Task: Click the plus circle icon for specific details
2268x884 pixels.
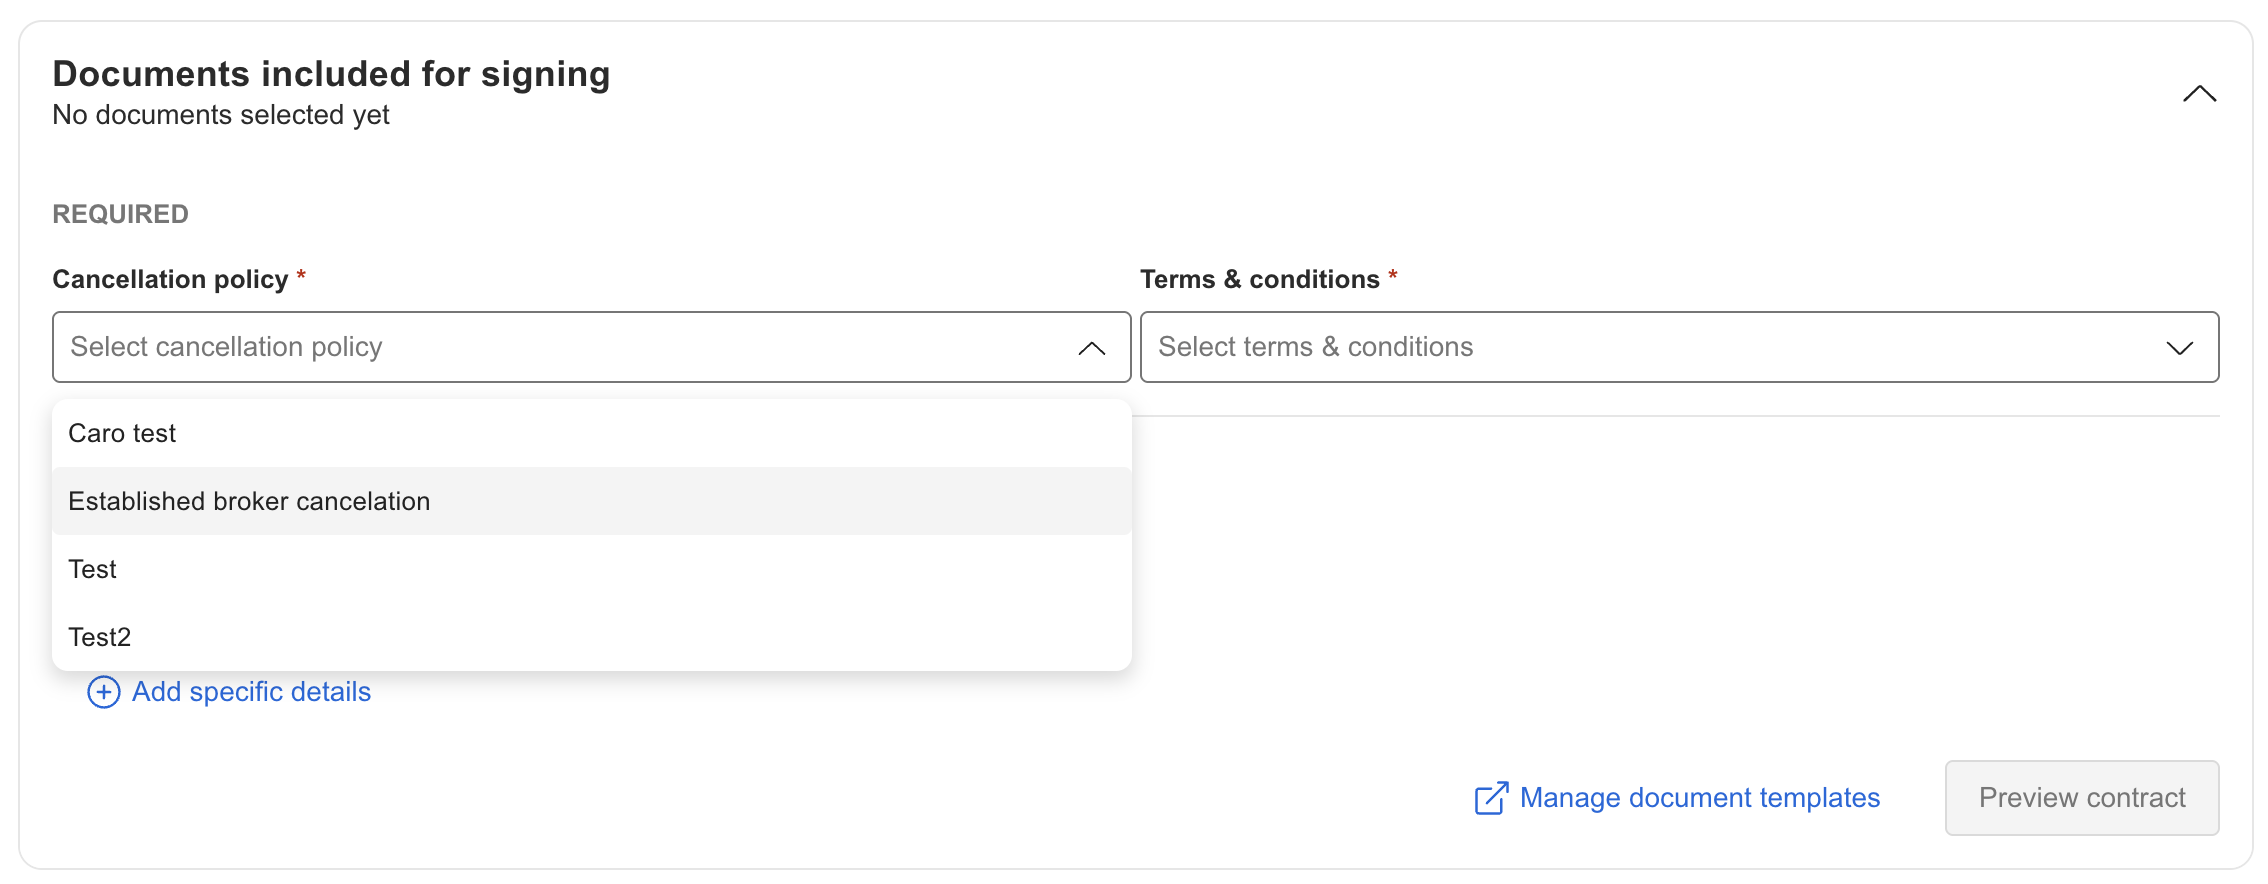Action: pos(104,692)
